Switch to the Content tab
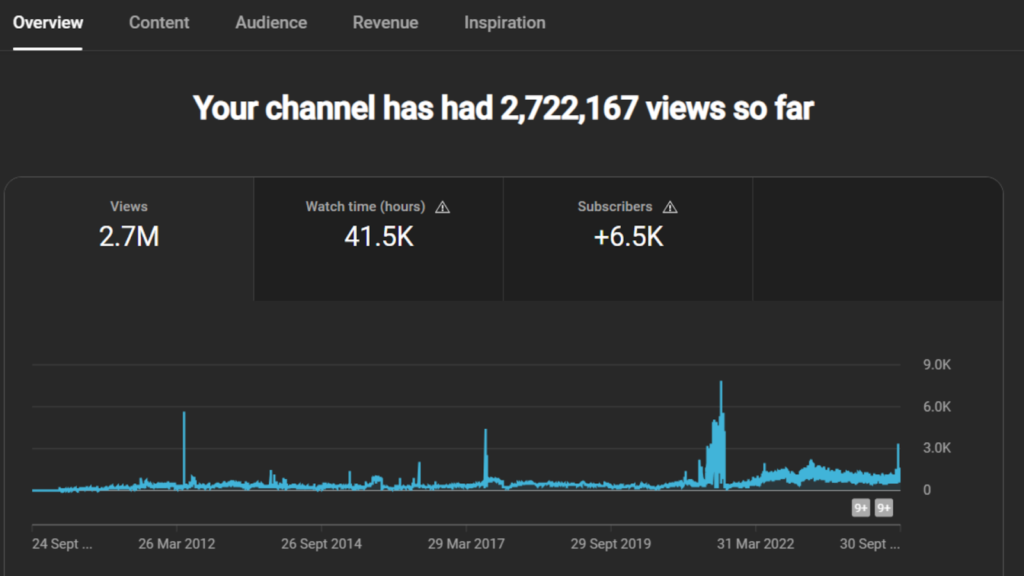This screenshot has height=576, width=1024. click(158, 22)
